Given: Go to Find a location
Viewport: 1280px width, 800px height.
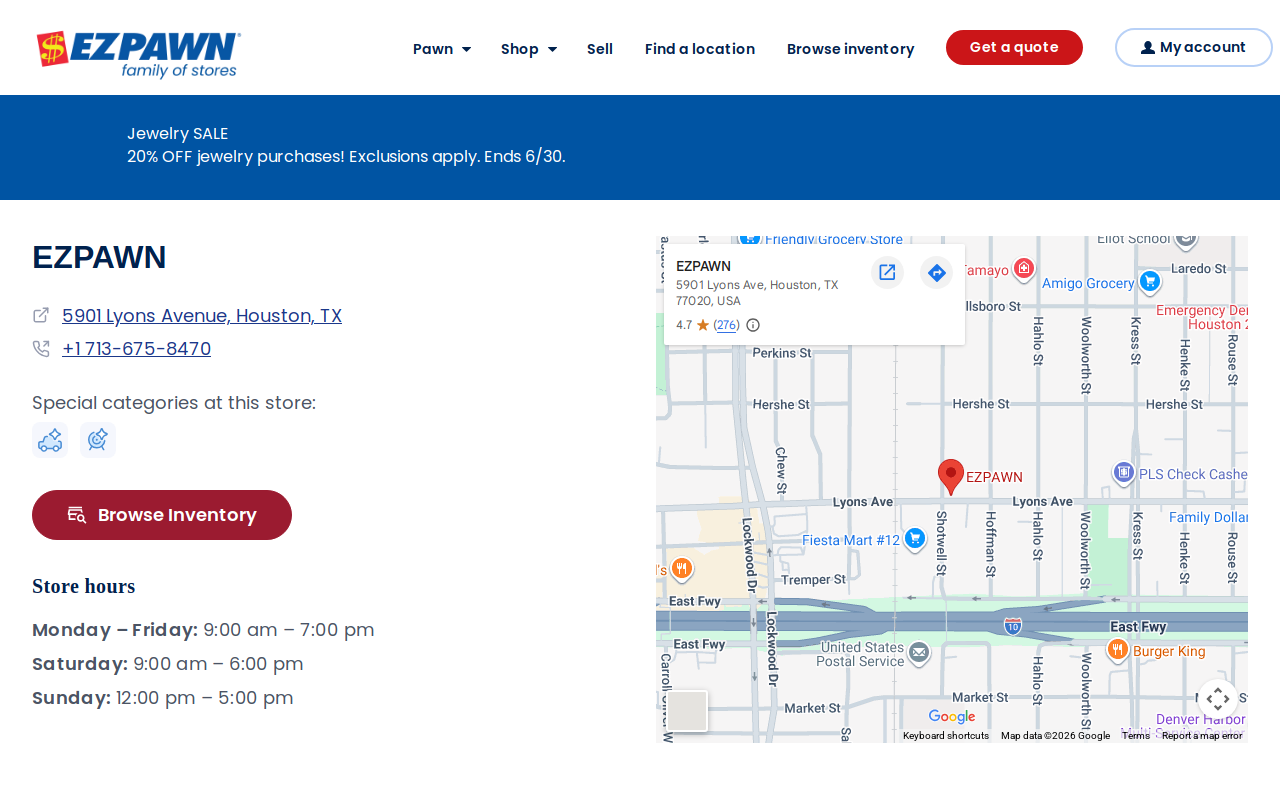Looking at the screenshot, I should pos(700,49).
